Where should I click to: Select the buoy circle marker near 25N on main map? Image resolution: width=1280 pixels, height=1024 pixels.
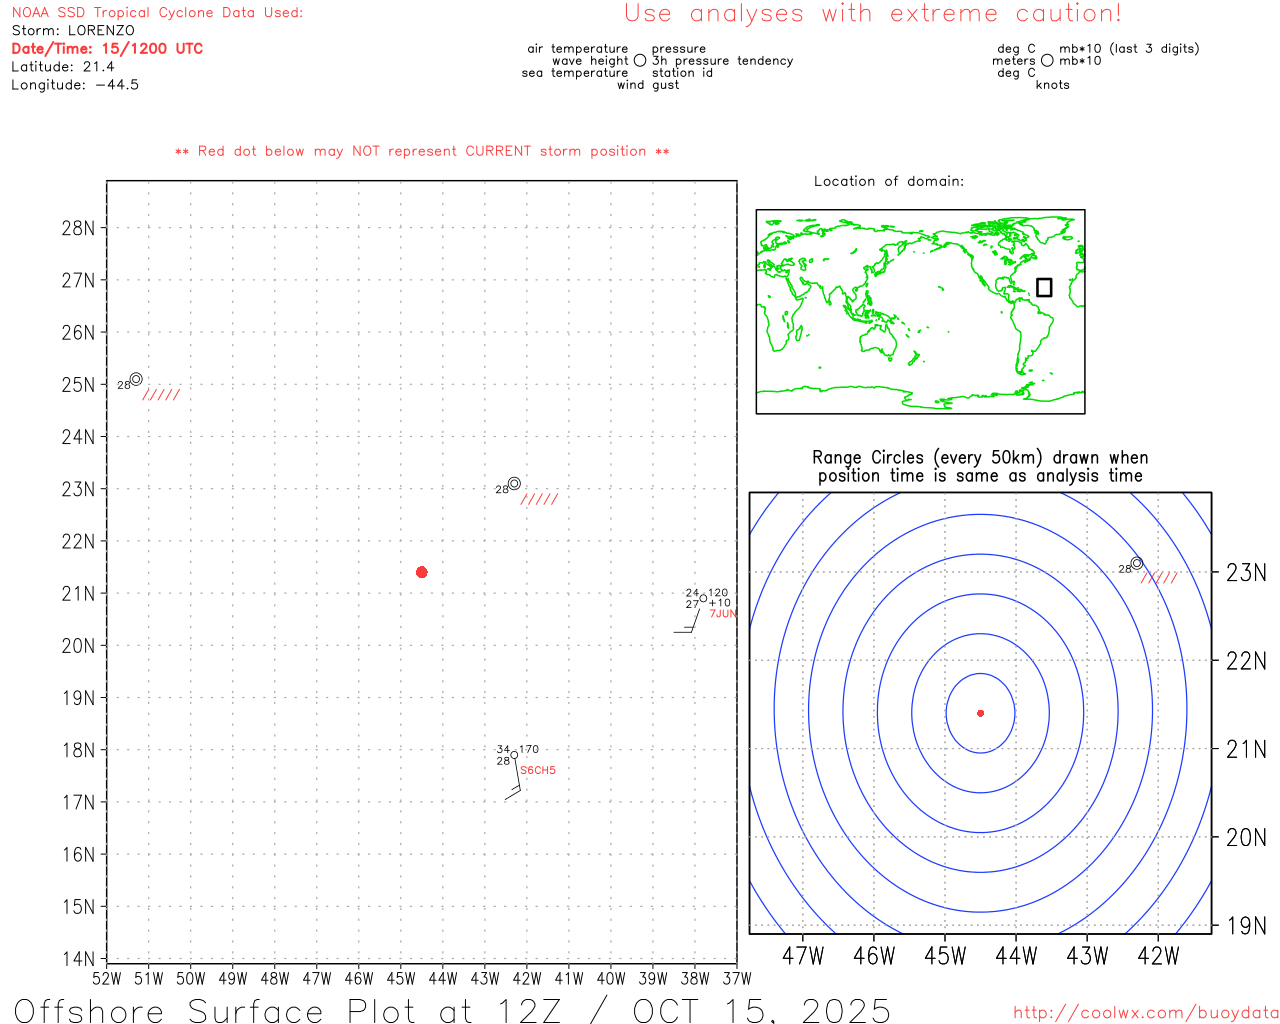point(136,379)
